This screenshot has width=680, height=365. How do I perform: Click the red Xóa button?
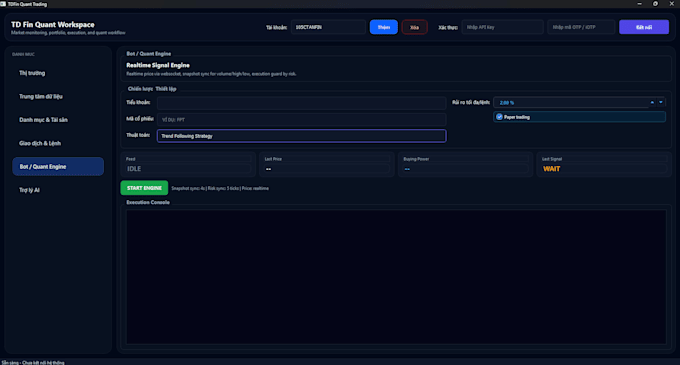[414, 27]
